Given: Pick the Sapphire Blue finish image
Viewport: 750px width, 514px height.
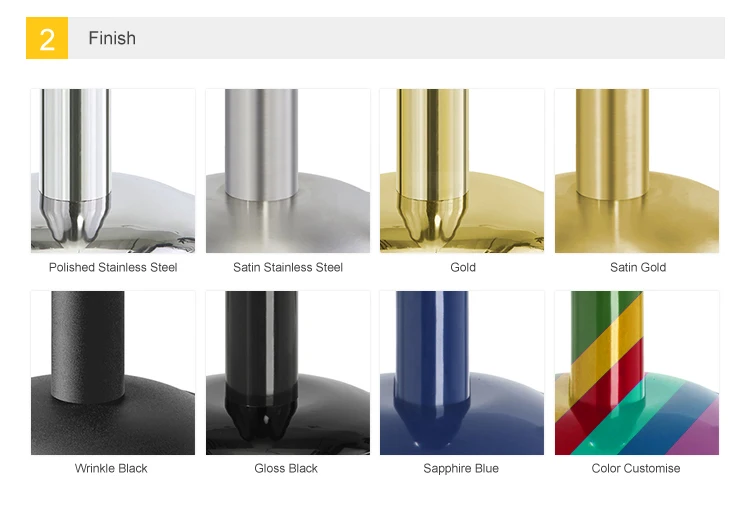Looking at the screenshot, I should click(462, 373).
